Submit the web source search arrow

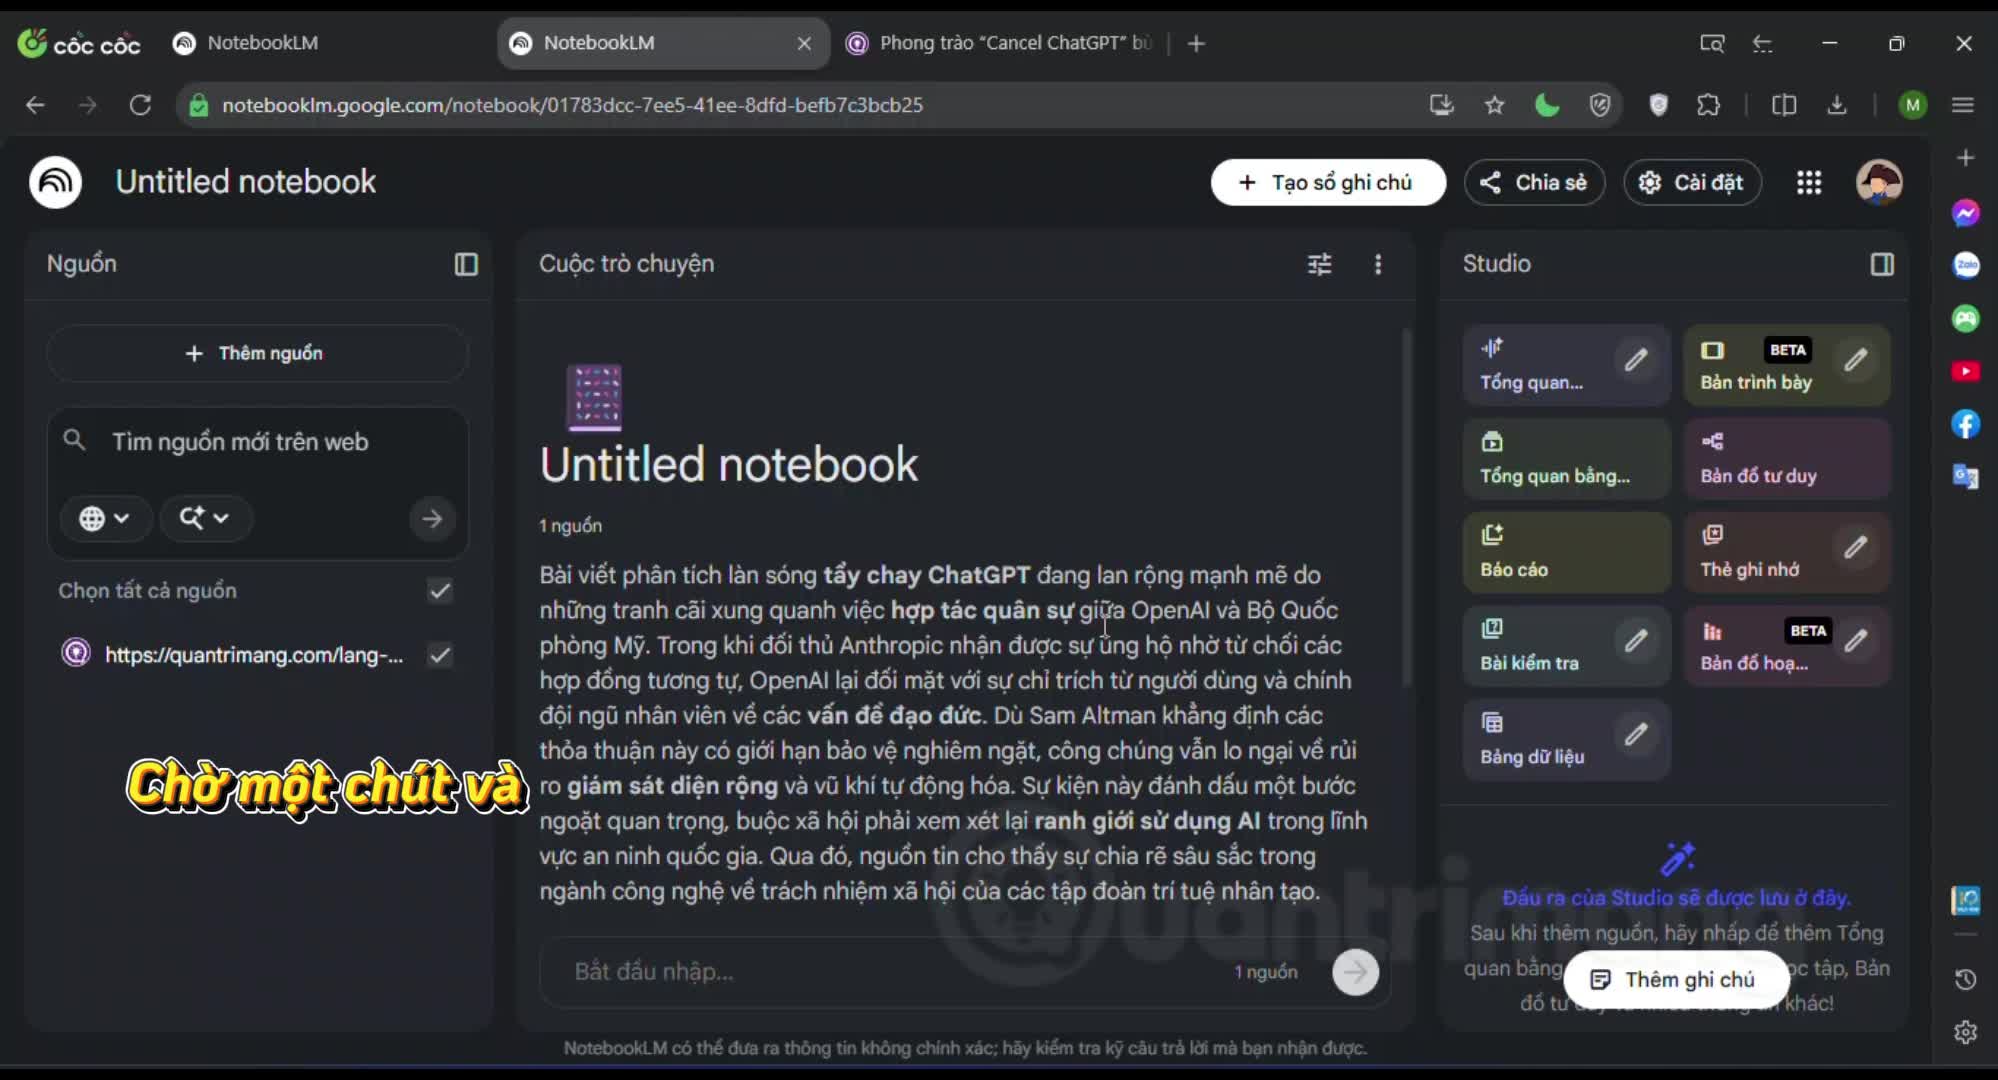tap(432, 518)
